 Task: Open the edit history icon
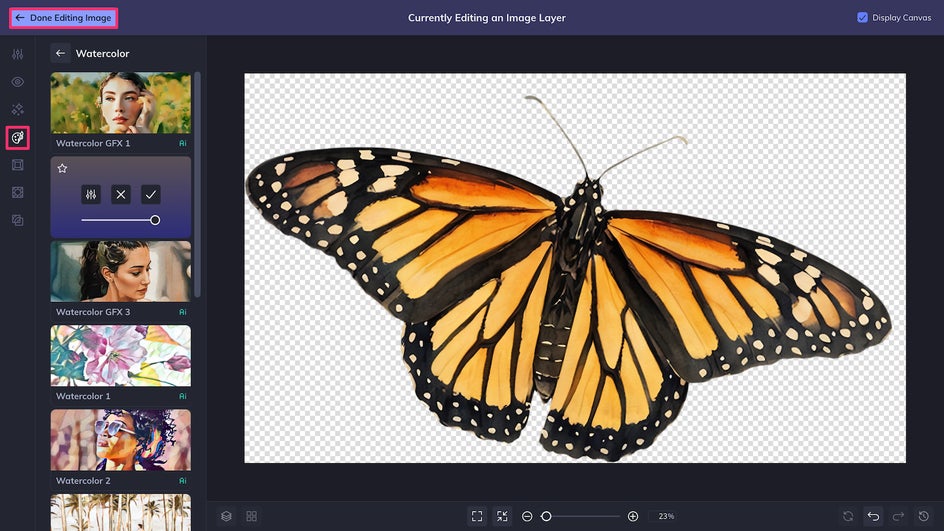(x=924, y=517)
